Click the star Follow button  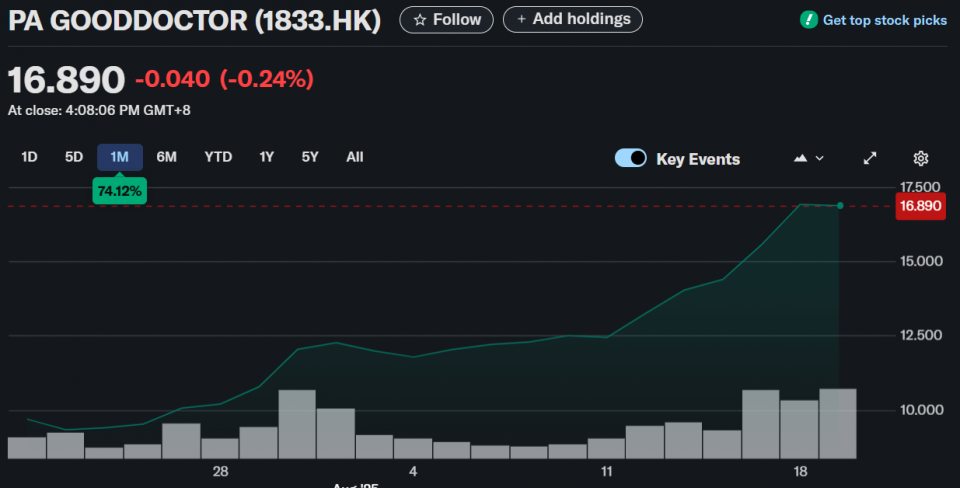point(446,20)
